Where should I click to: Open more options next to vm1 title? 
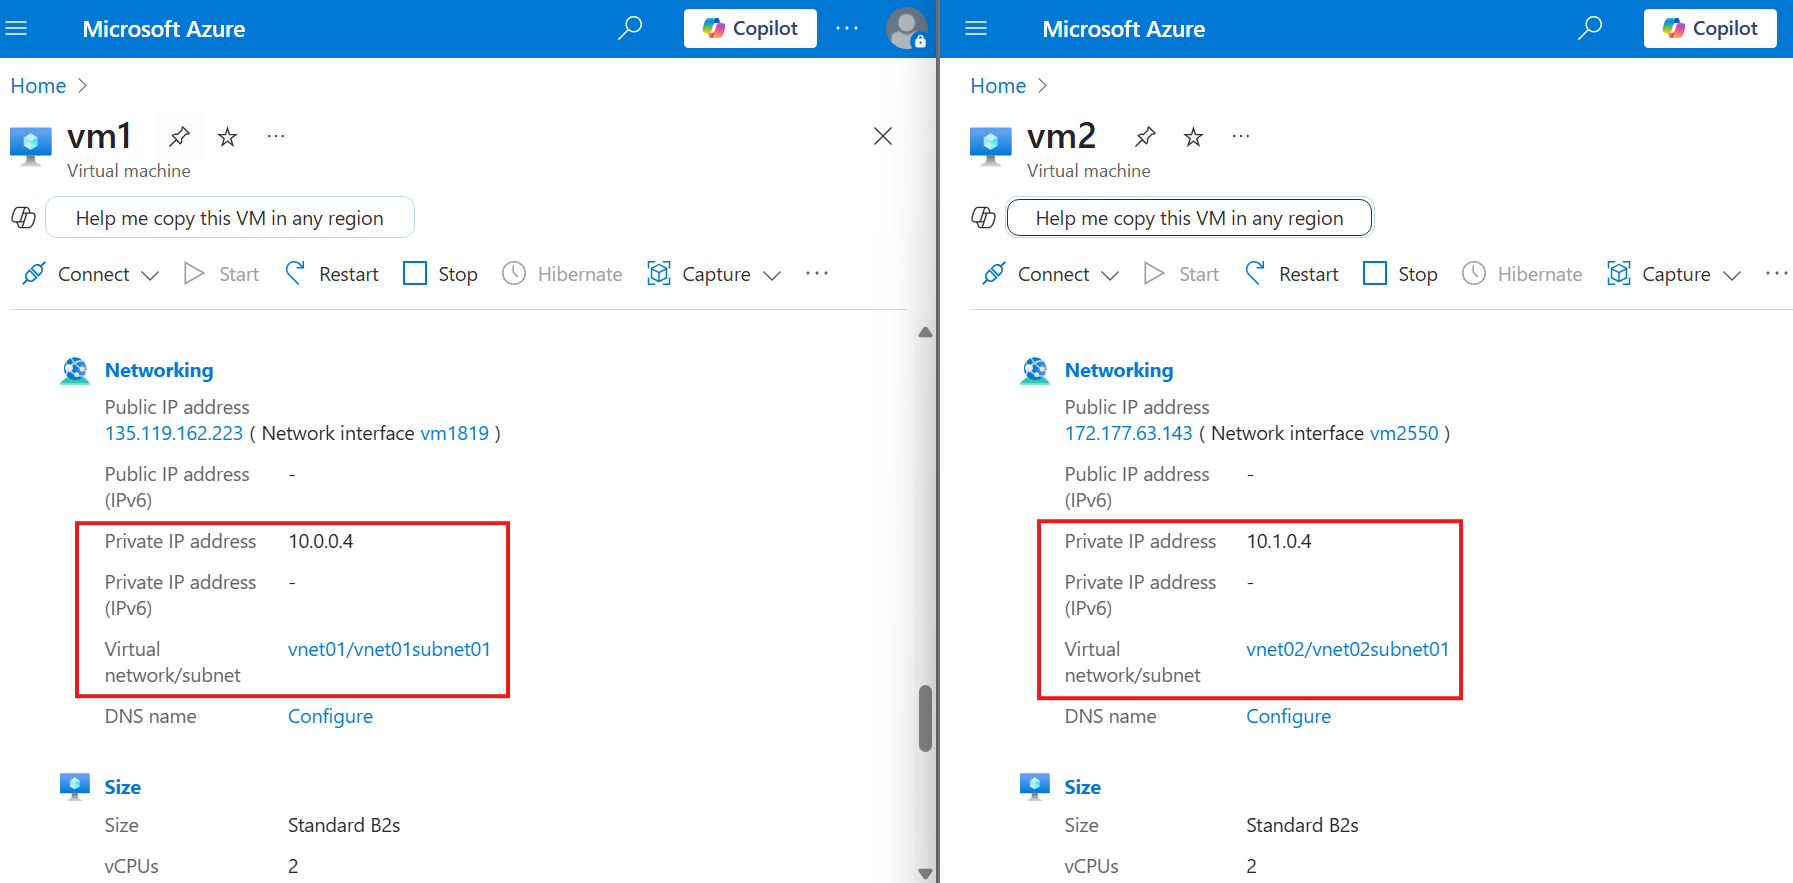click(276, 136)
